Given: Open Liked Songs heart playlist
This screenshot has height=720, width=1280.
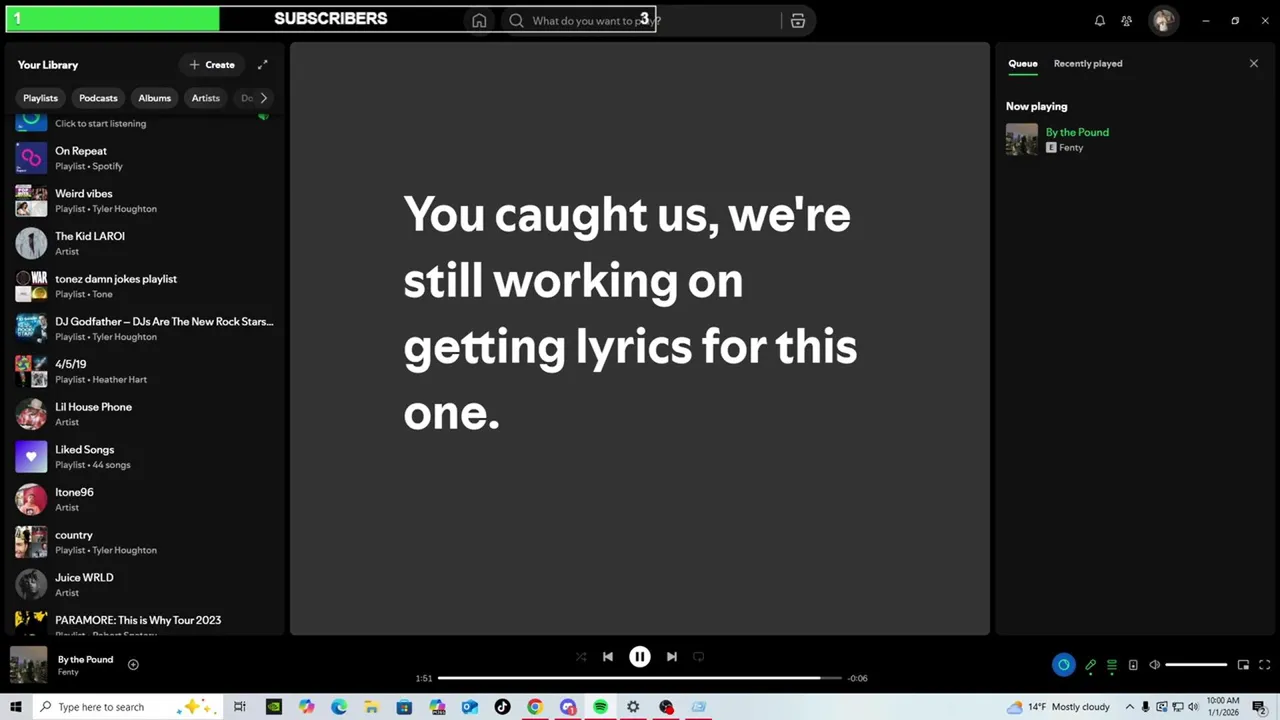Looking at the screenshot, I should click(145, 457).
